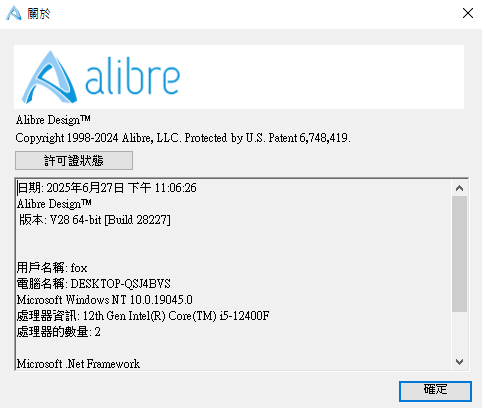Confirm the dialog with the 確定 button
The image size is (482, 408).
(x=435, y=391)
